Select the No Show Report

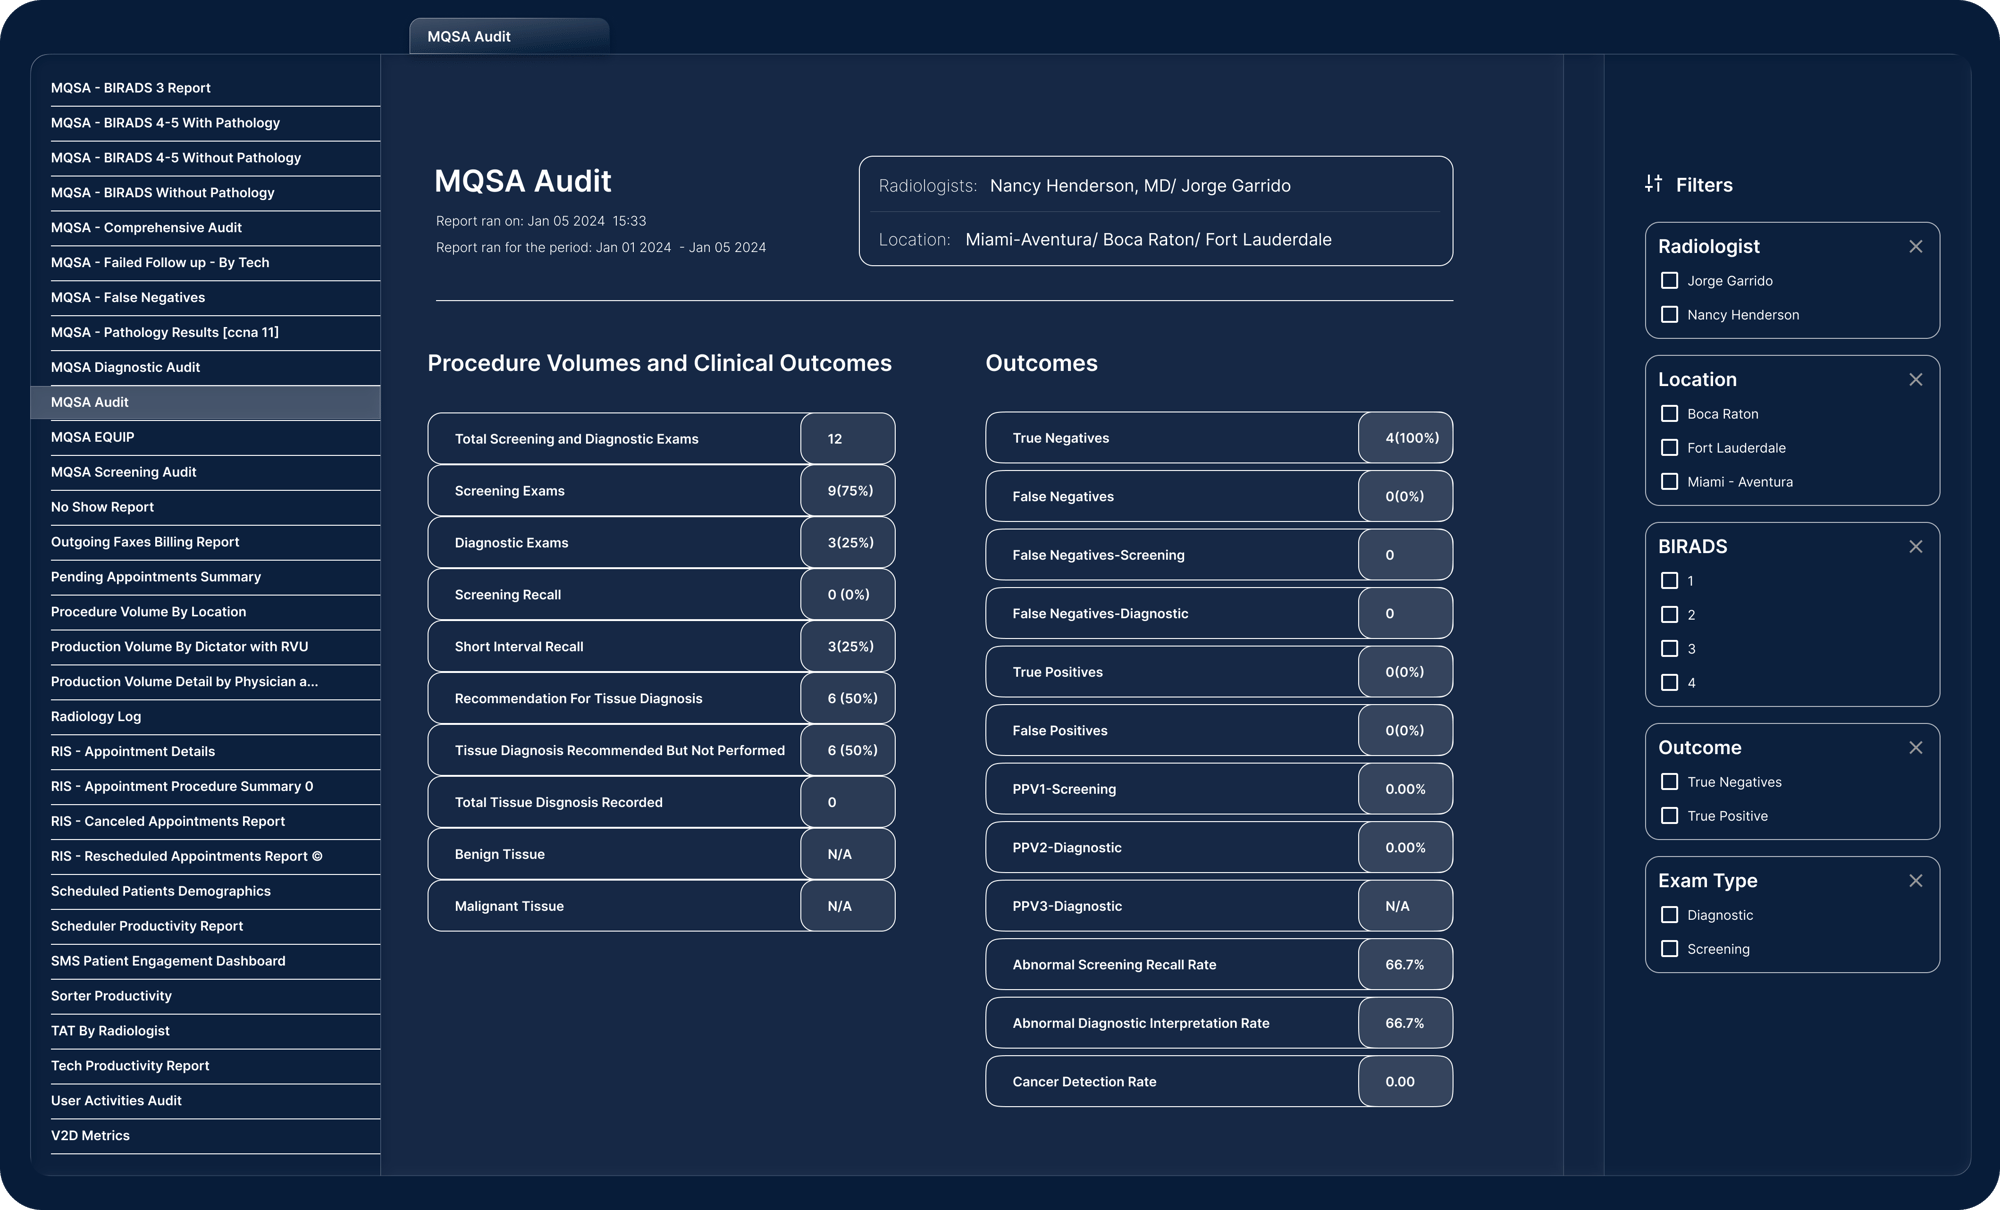[x=102, y=507]
